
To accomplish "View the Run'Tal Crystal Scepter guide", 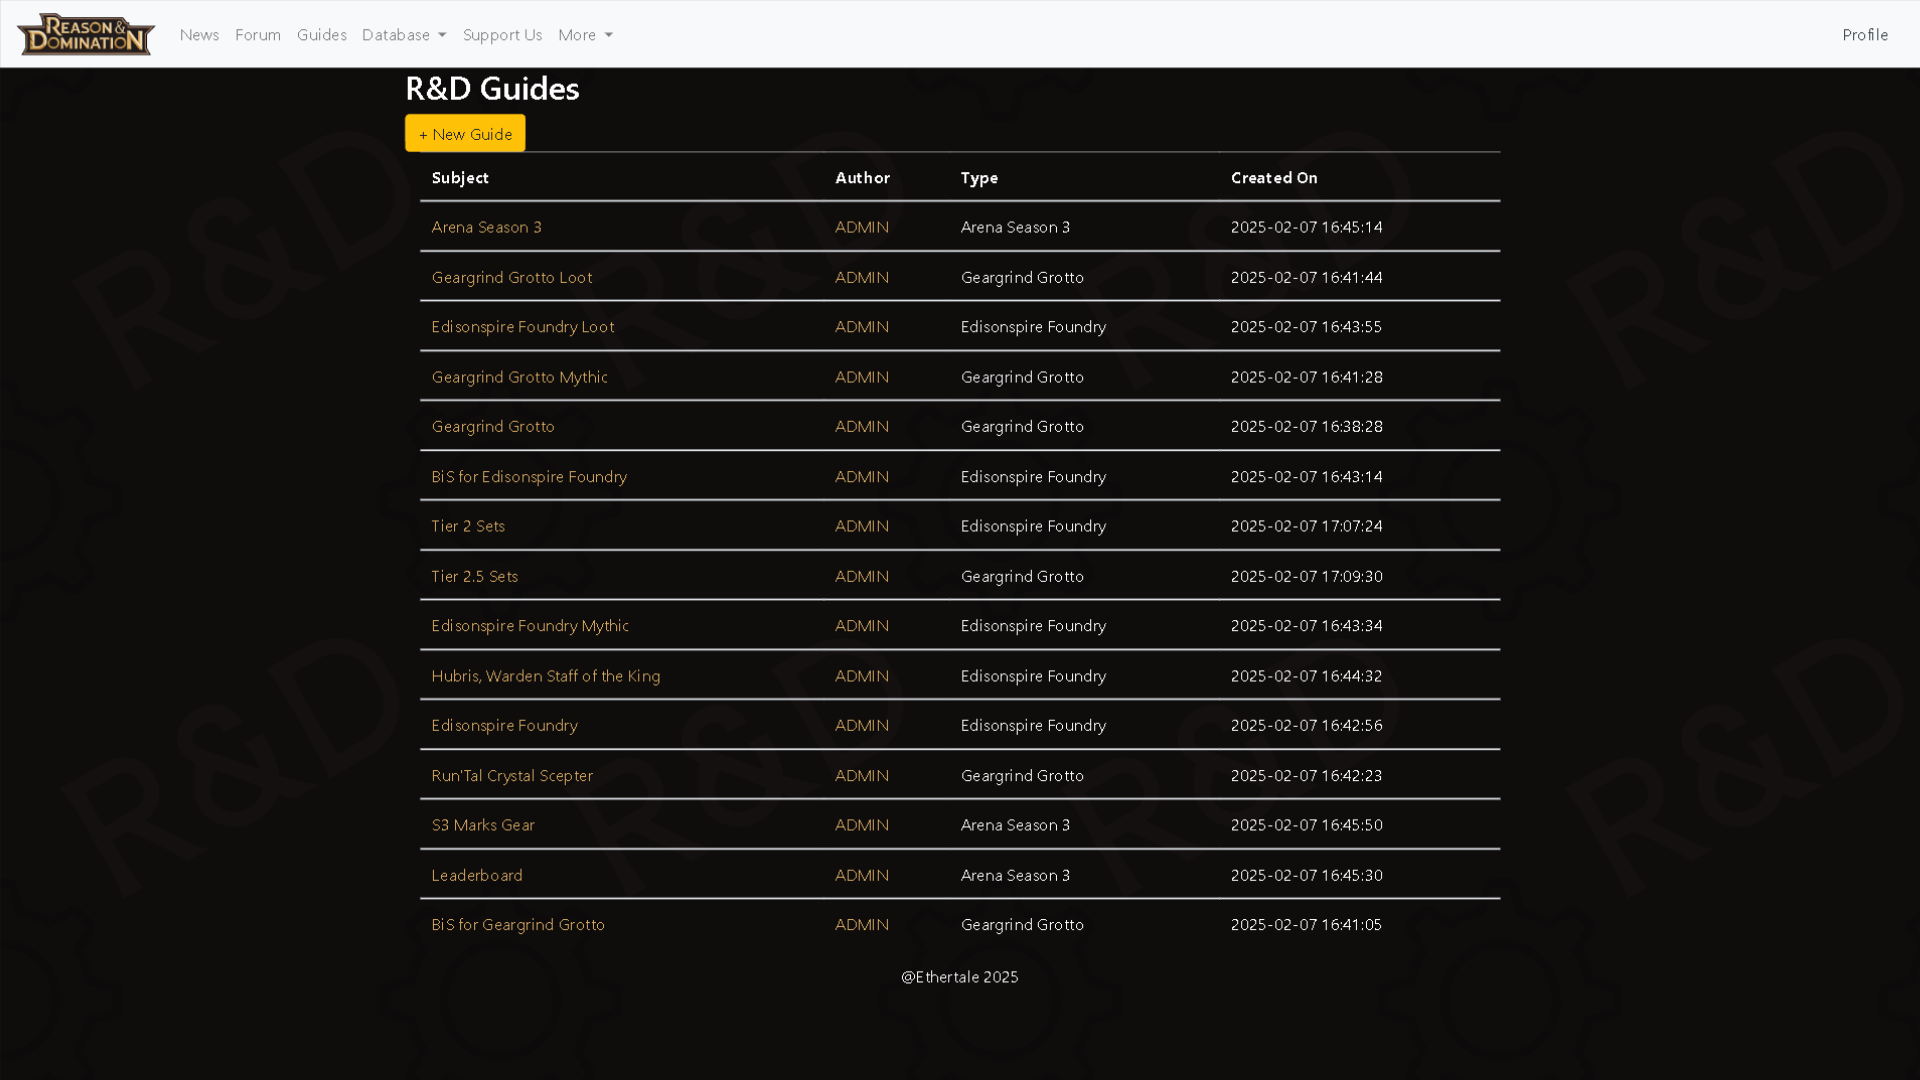I will [x=512, y=775].
